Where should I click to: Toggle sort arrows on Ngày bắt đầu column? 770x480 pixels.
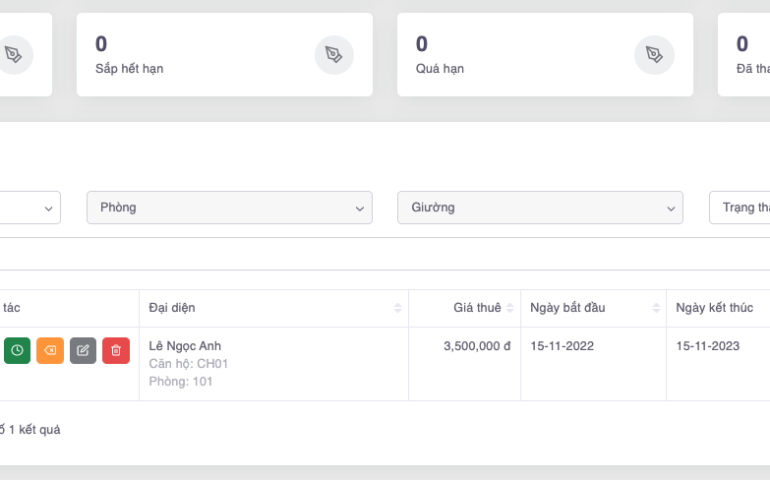click(x=656, y=308)
